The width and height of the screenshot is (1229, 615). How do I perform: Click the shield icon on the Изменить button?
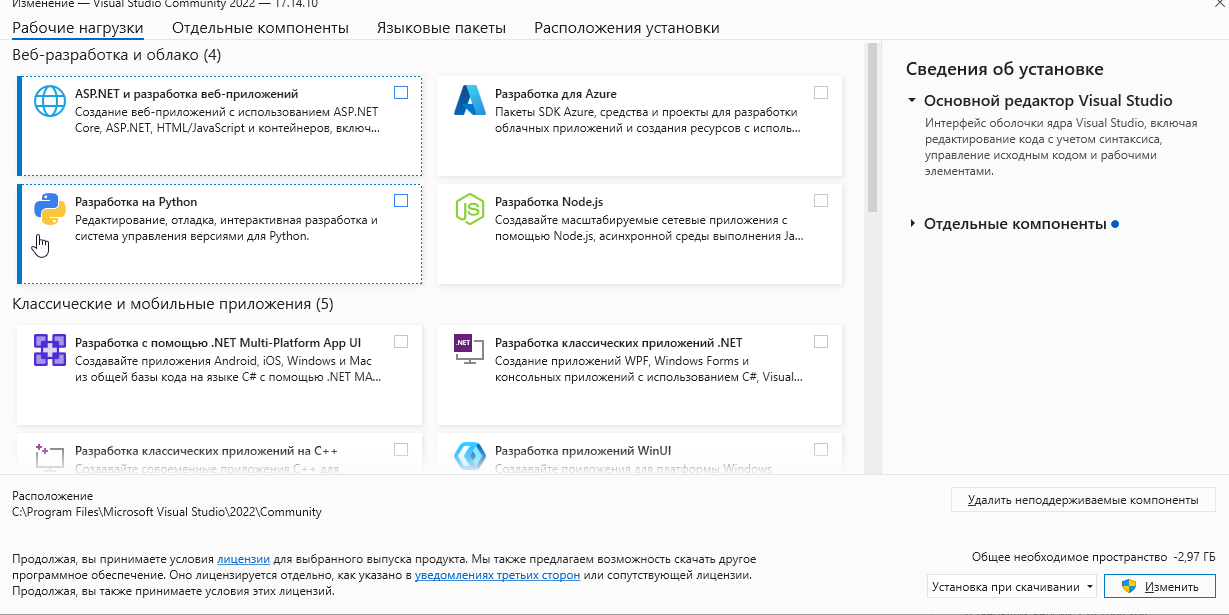(x=1129, y=586)
